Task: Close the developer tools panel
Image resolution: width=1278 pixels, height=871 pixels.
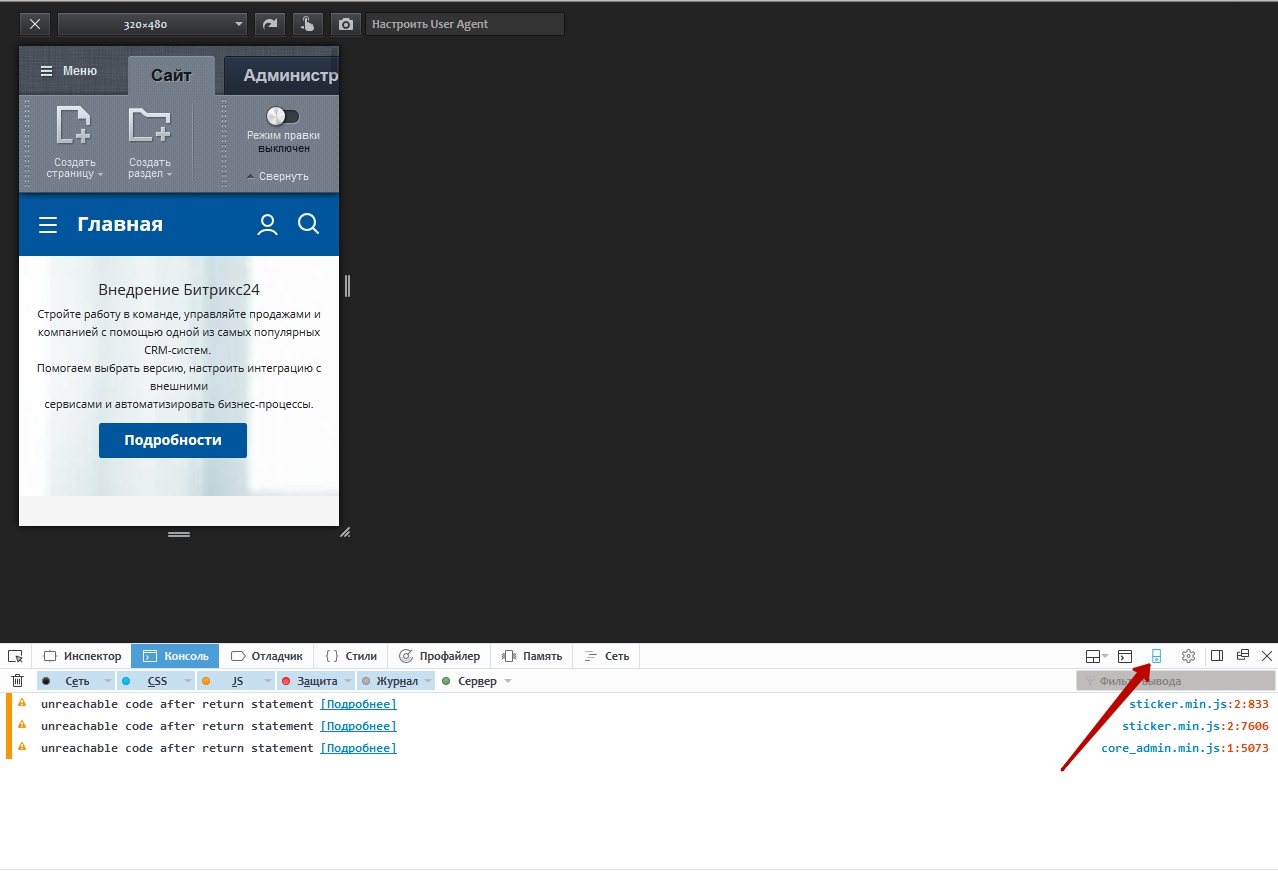Action: click(1267, 656)
